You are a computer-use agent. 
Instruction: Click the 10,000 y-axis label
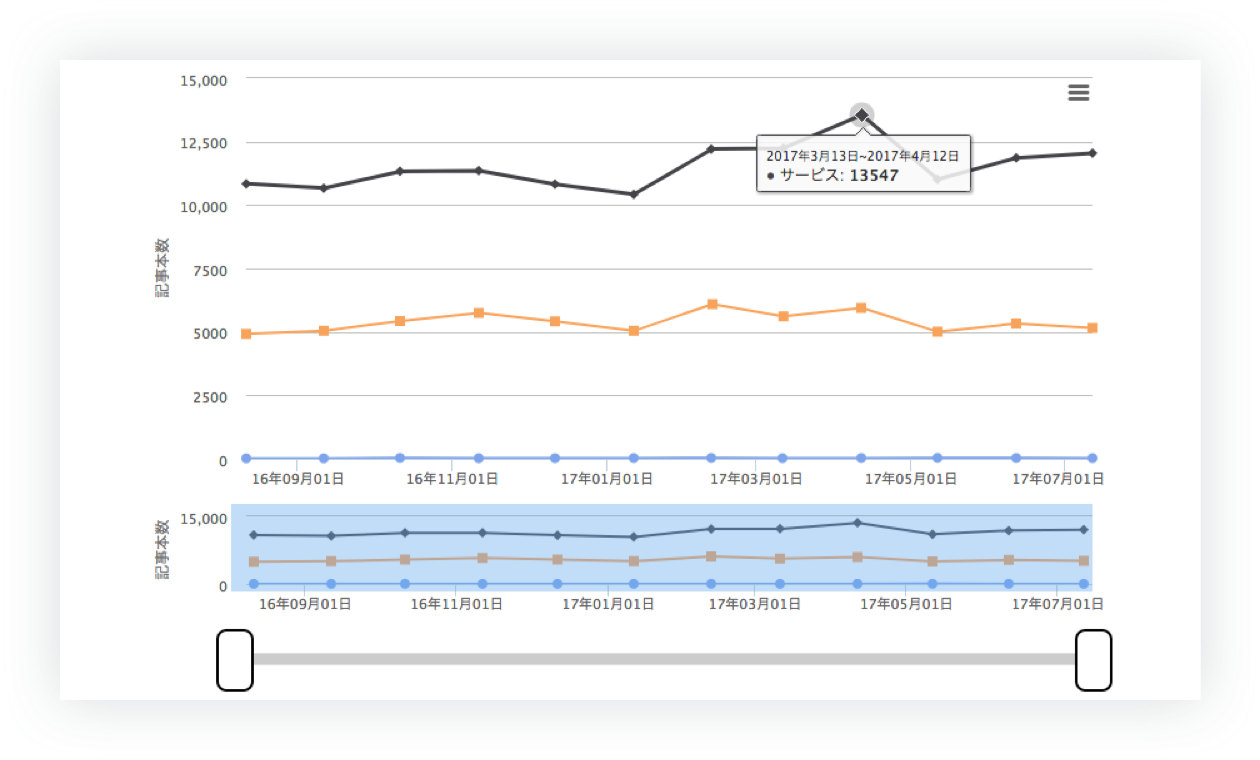tap(204, 207)
